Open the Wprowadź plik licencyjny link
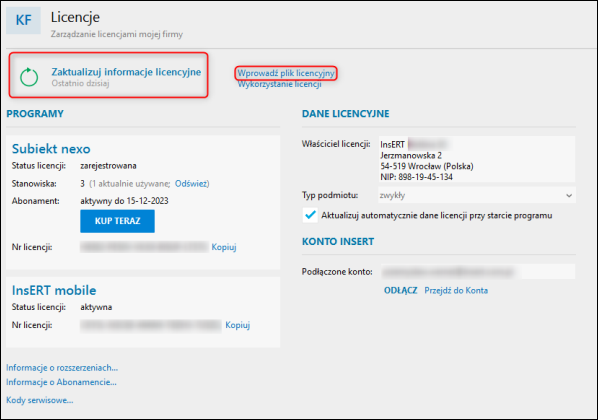Viewport: 598px width, 420px height. (286, 73)
